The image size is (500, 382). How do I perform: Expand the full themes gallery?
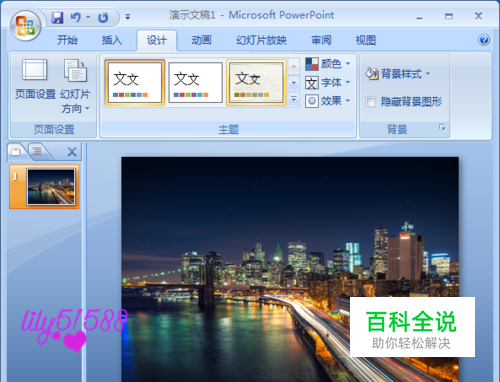click(x=294, y=99)
